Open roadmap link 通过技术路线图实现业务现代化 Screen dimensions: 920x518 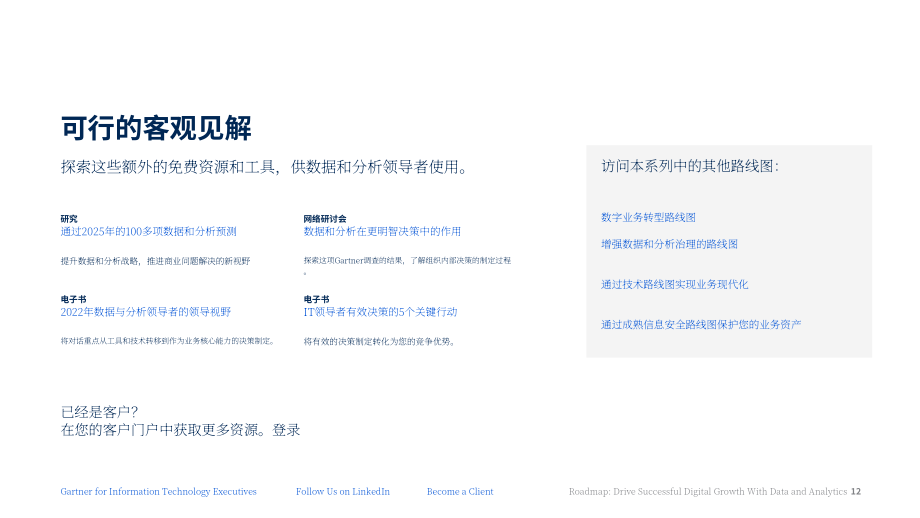pos(675,285)
